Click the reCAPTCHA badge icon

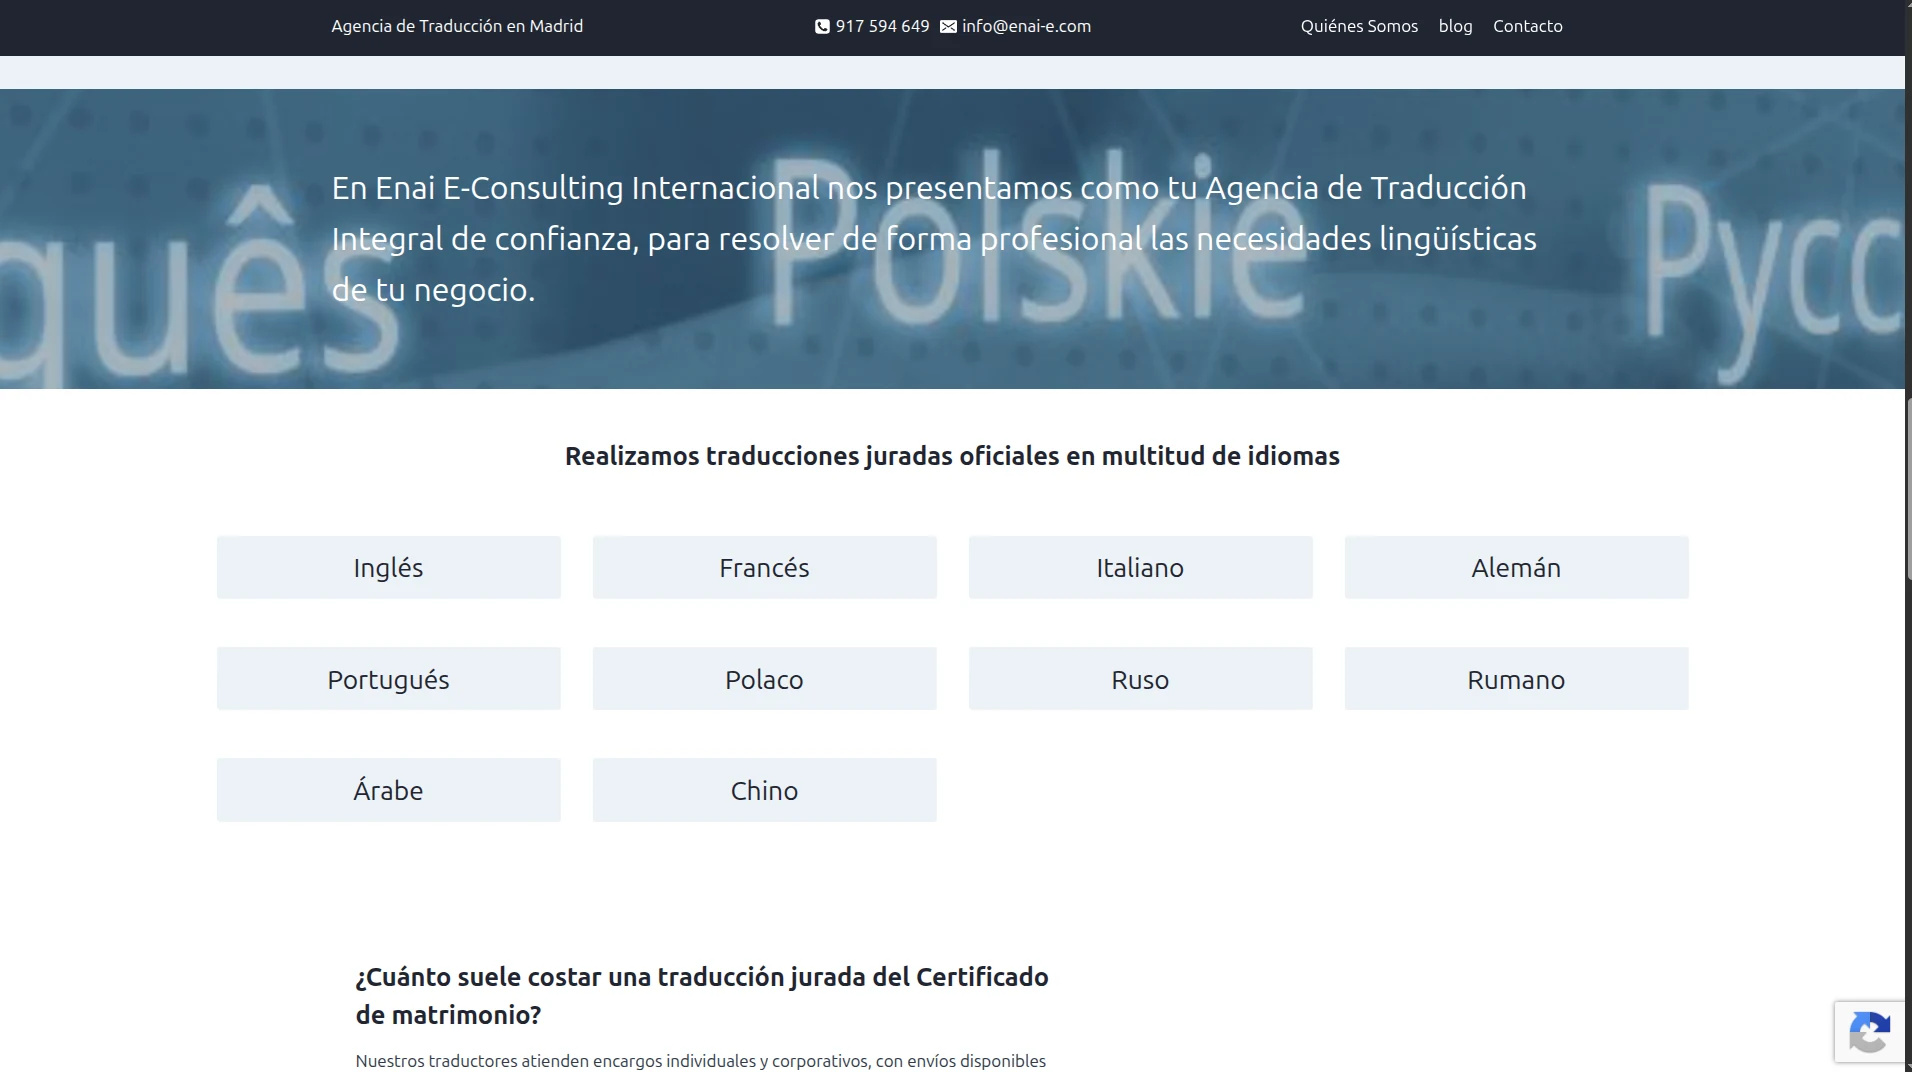coord(1870,1032)
